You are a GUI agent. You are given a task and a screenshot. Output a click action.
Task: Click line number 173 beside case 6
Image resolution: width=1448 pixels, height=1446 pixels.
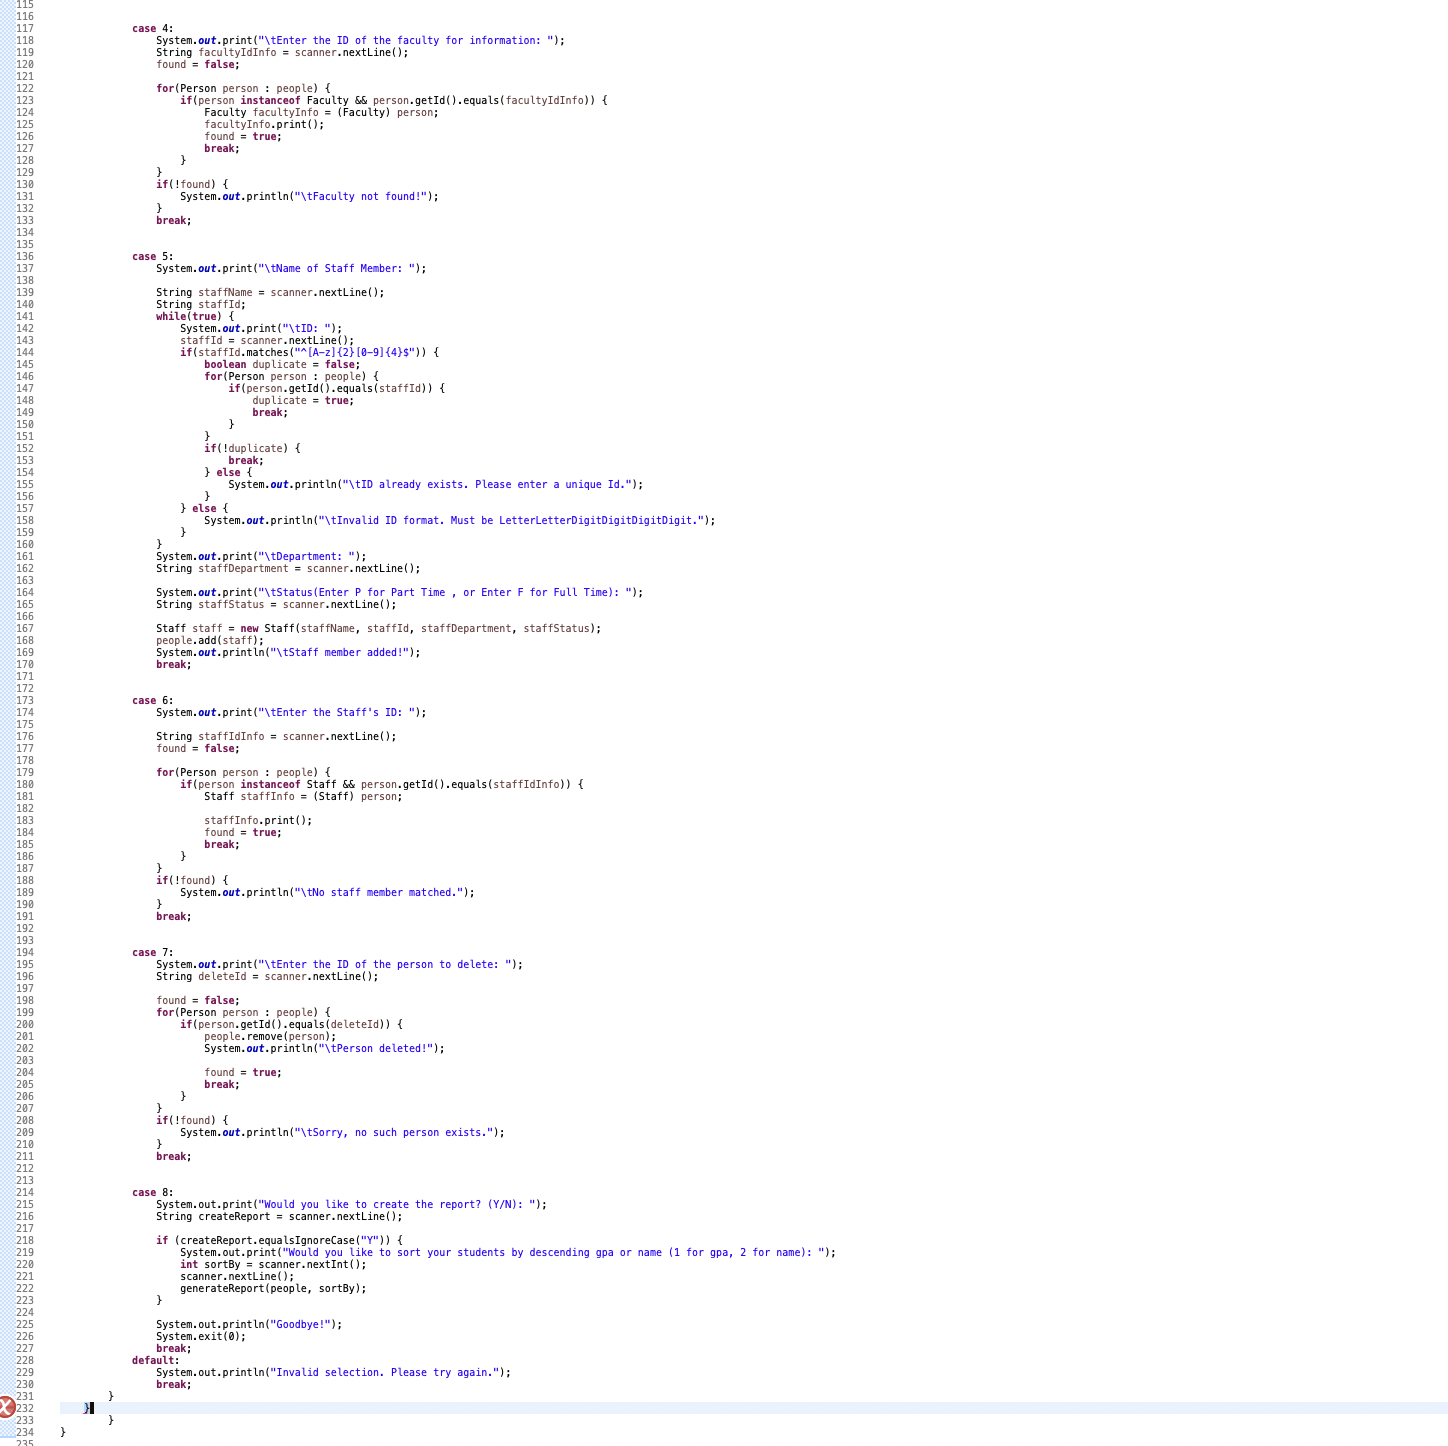(x=25, y=700)
